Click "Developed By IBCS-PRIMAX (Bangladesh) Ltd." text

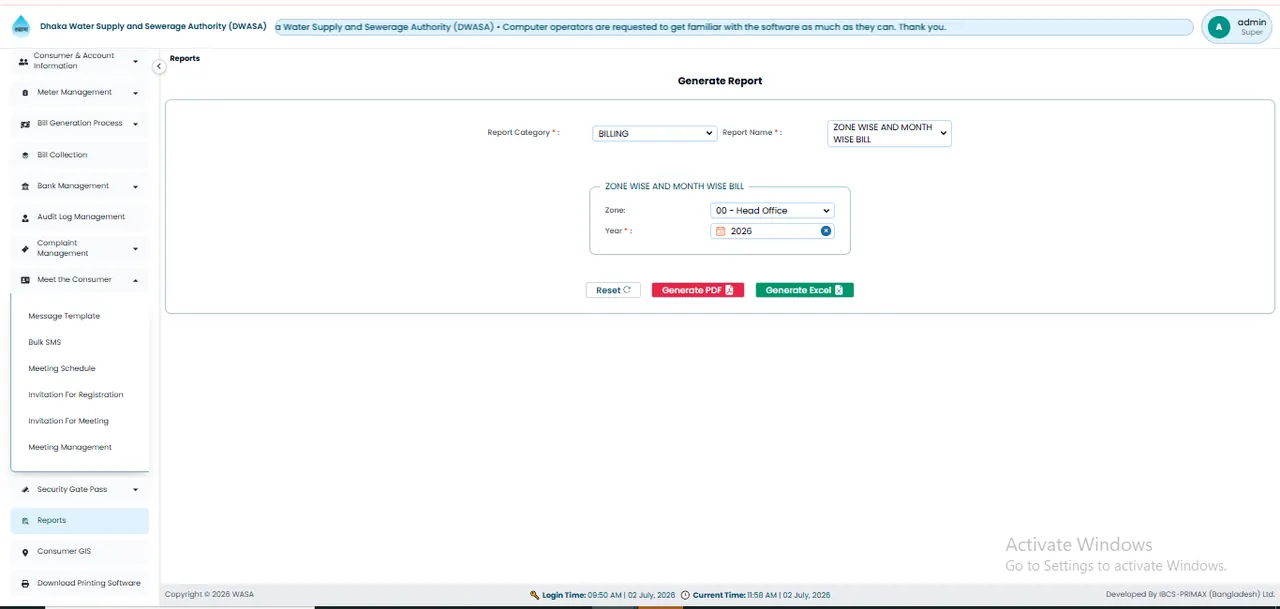pyautogui.click(x=1190, y=594)
